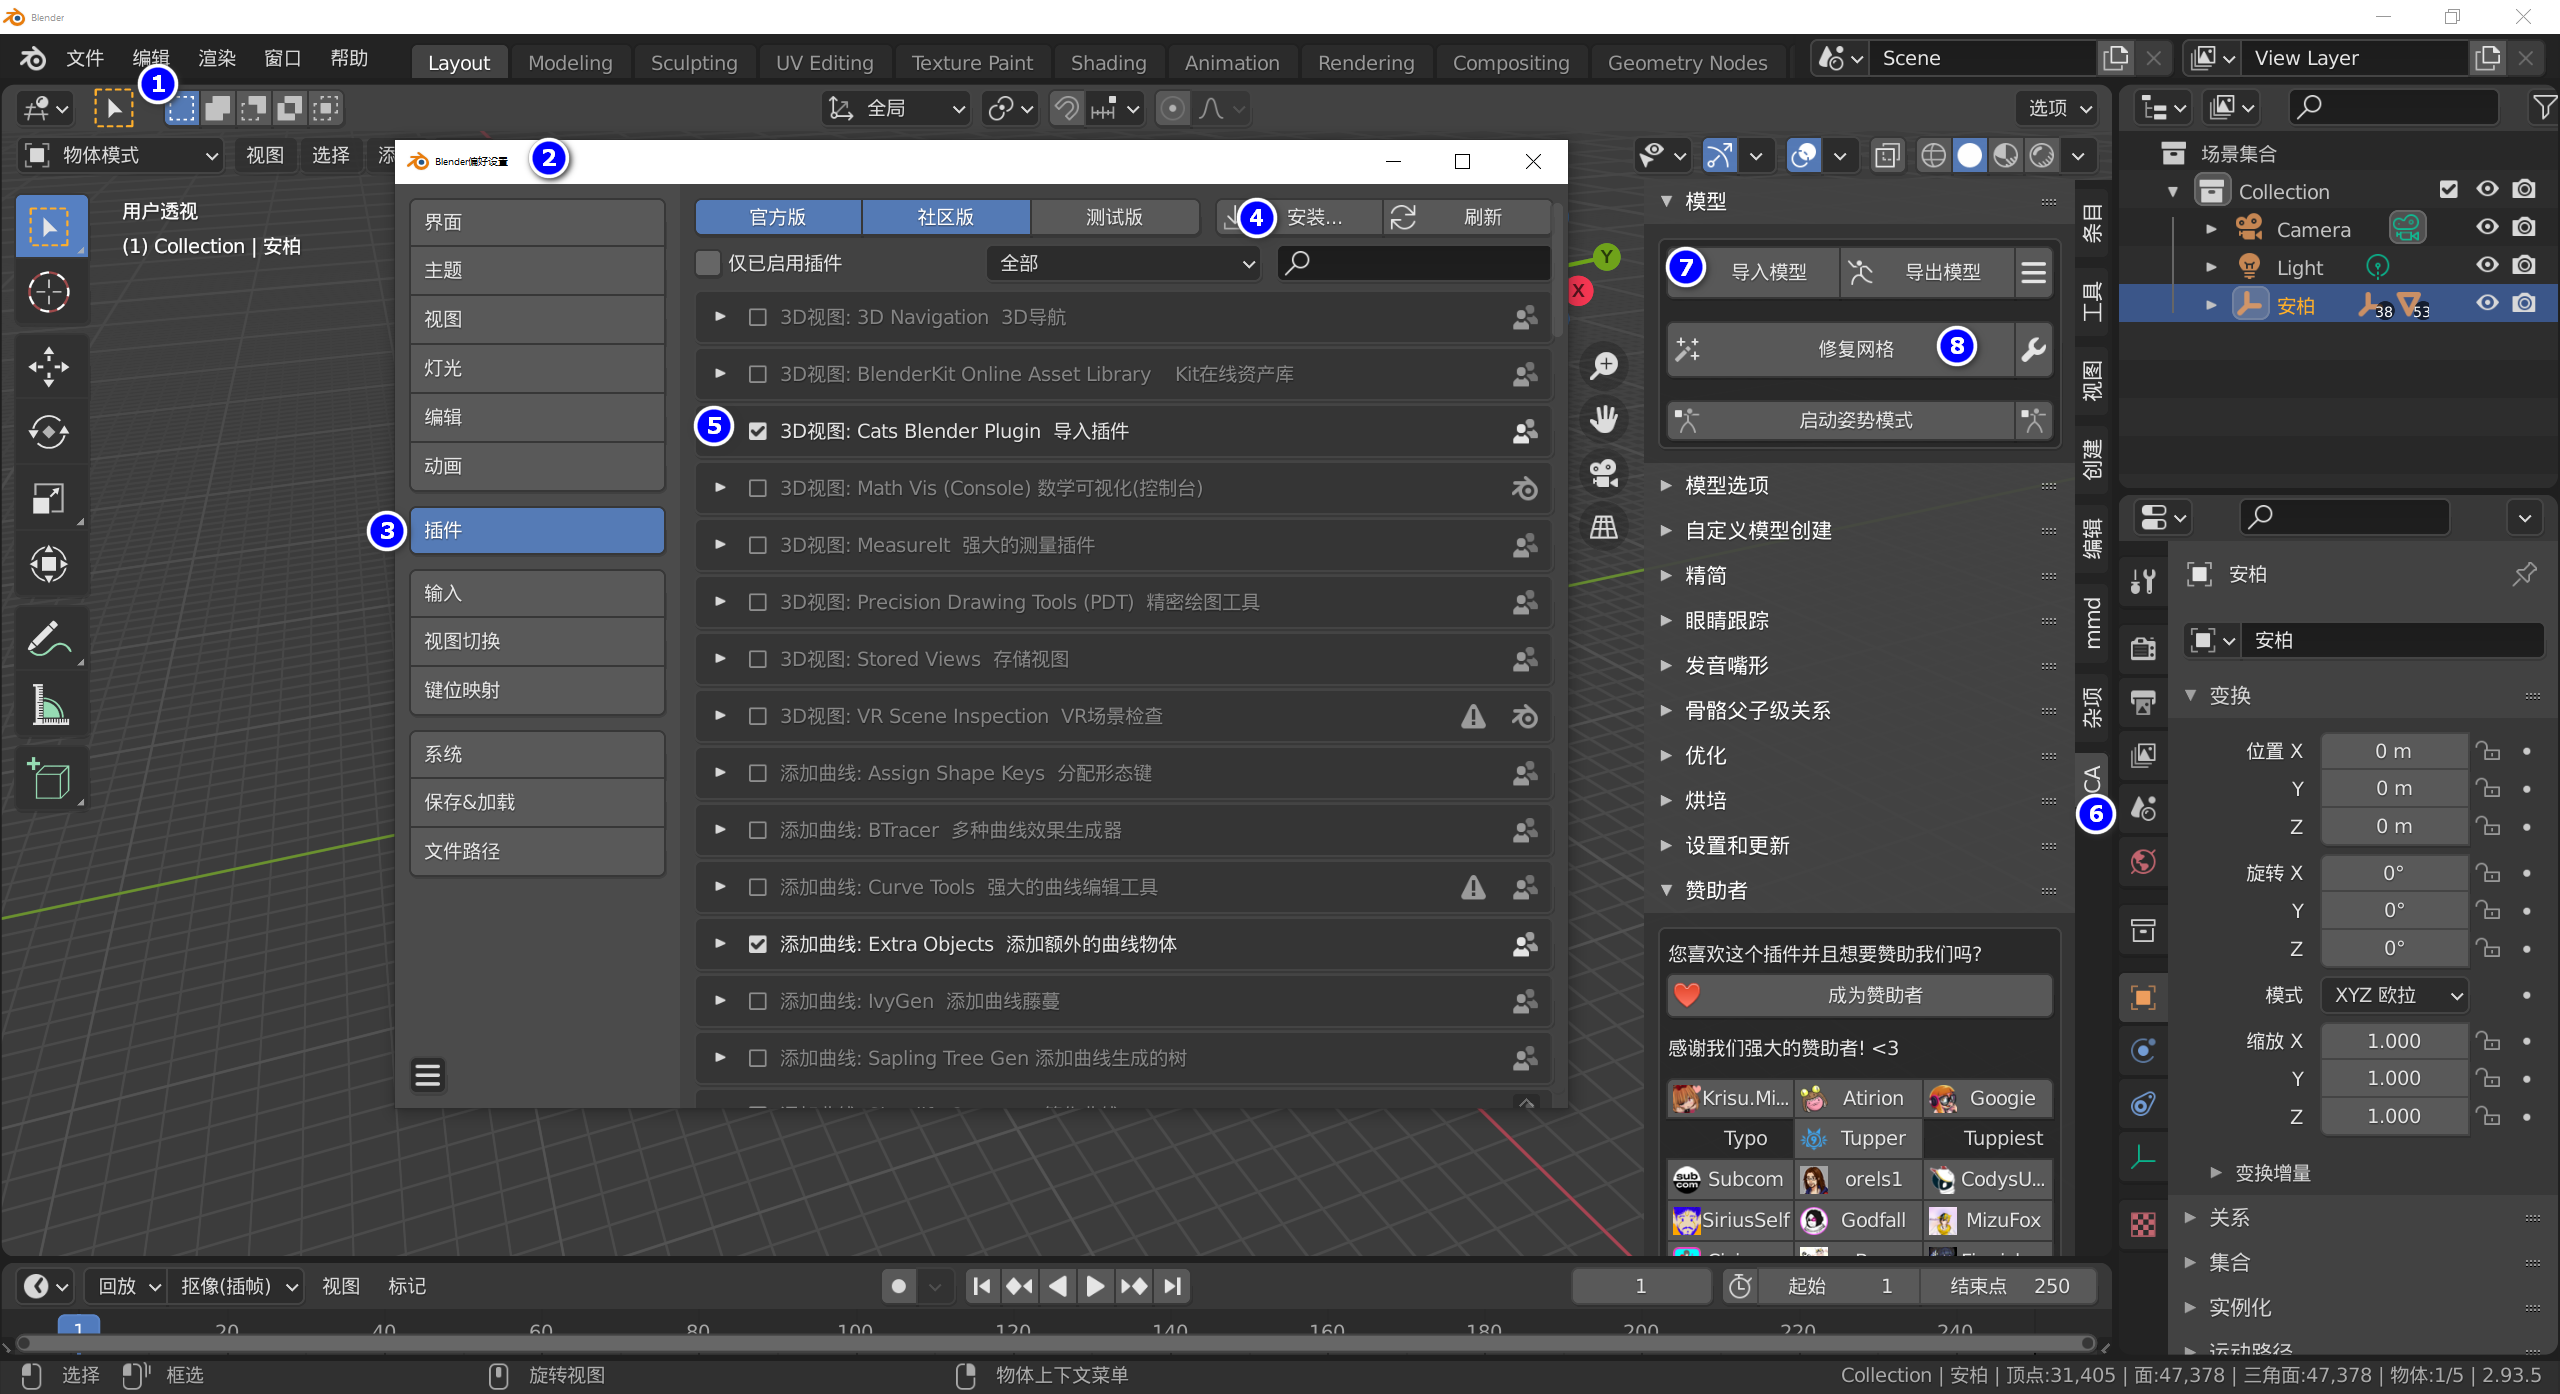Toggle the Extra Objects add-on checkbox
This screenshot has height=1394, width=2560.
point(757,942)
